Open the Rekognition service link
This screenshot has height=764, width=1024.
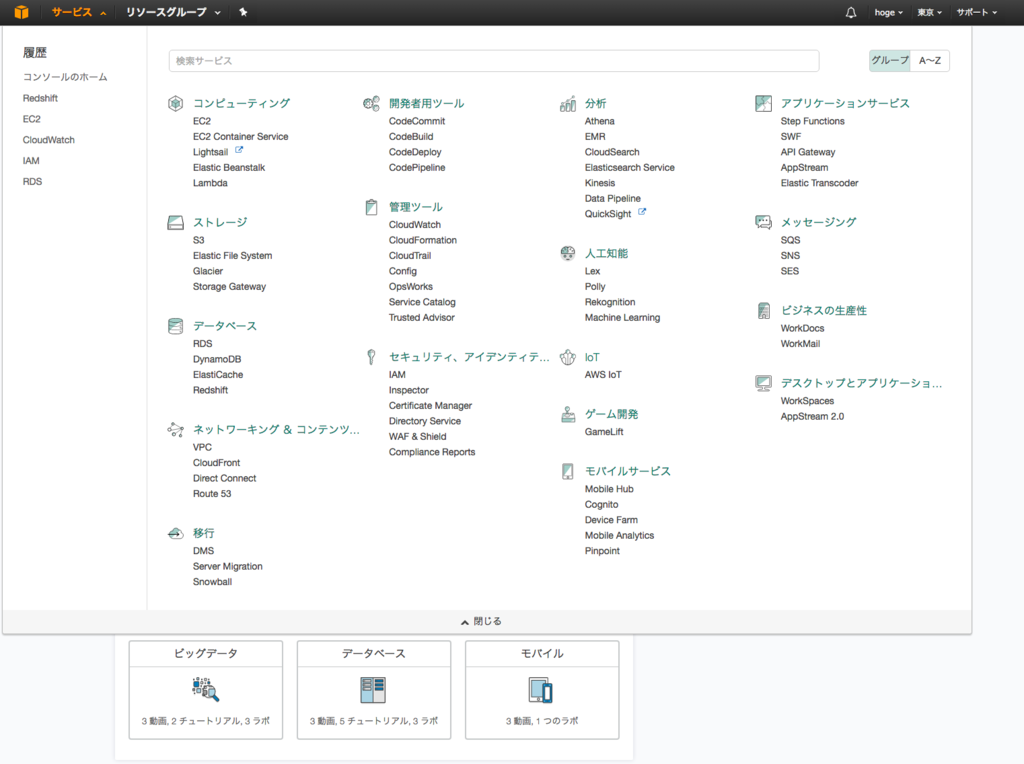610,302
